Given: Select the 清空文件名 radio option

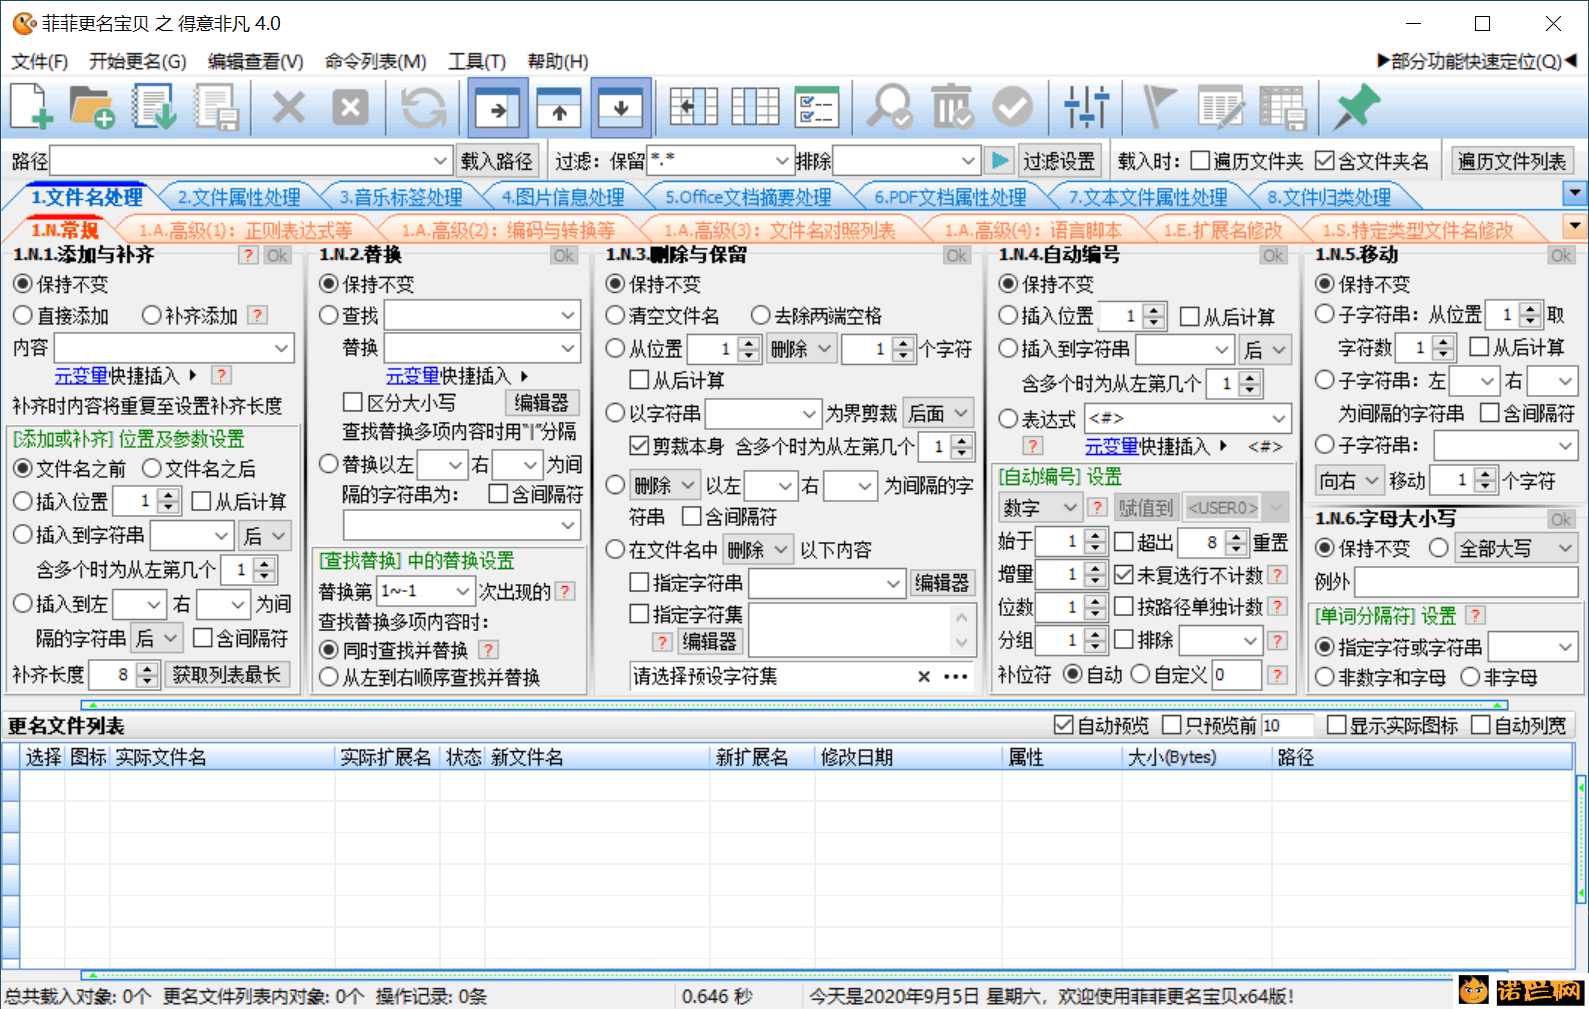Looking at the screenshot, I should click(x=616, y=316).
